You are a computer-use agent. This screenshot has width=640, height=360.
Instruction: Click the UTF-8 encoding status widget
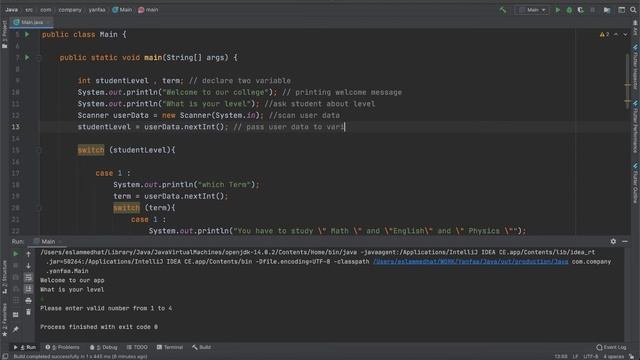[x=590, y=356]
